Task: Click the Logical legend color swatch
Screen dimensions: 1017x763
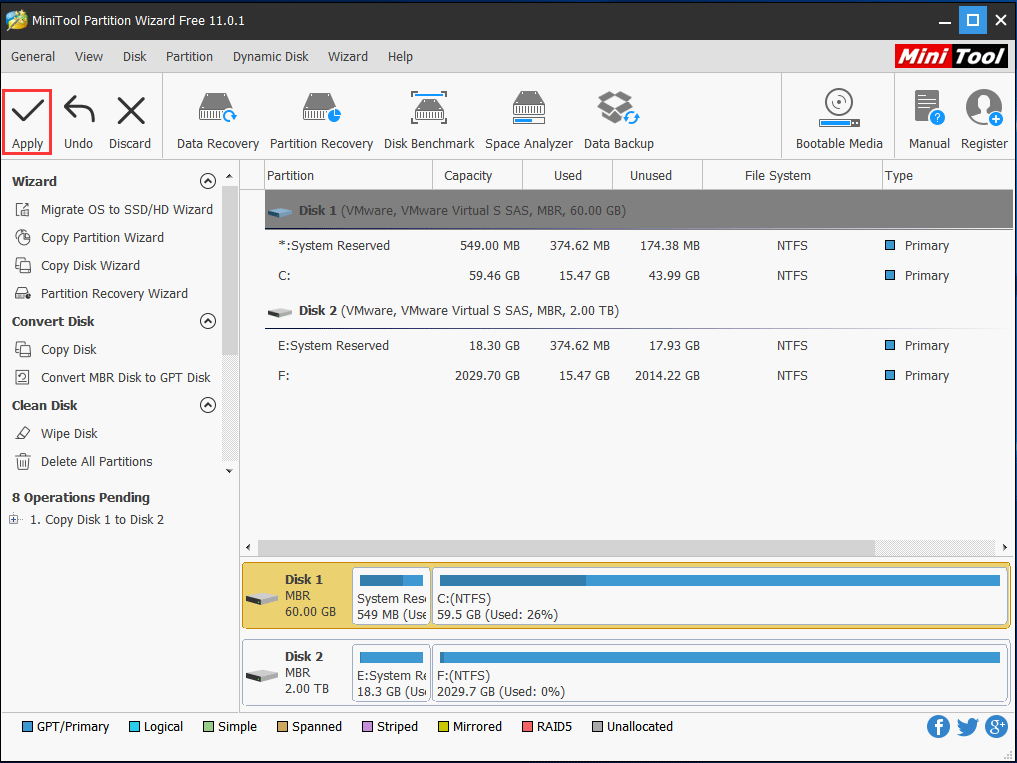Action: [x=134, y=727]
